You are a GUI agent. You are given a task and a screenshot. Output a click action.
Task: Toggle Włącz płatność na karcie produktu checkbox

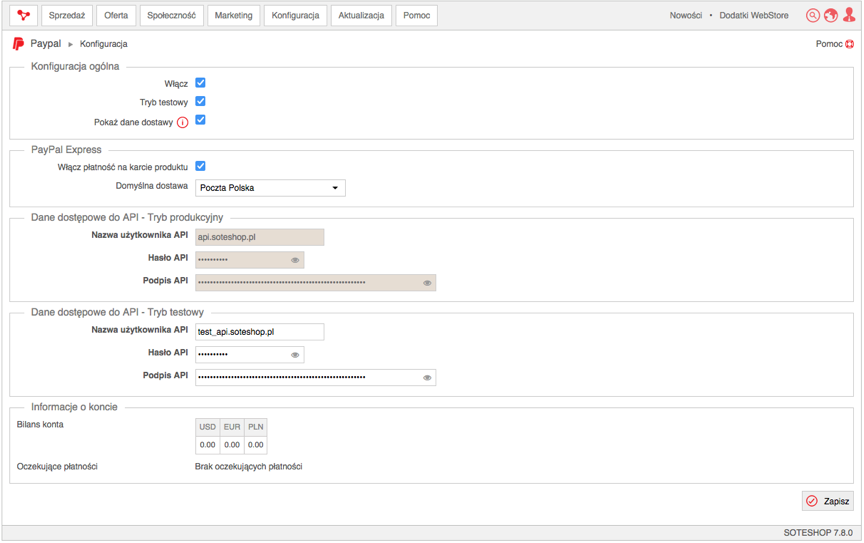tap(201, 166)
